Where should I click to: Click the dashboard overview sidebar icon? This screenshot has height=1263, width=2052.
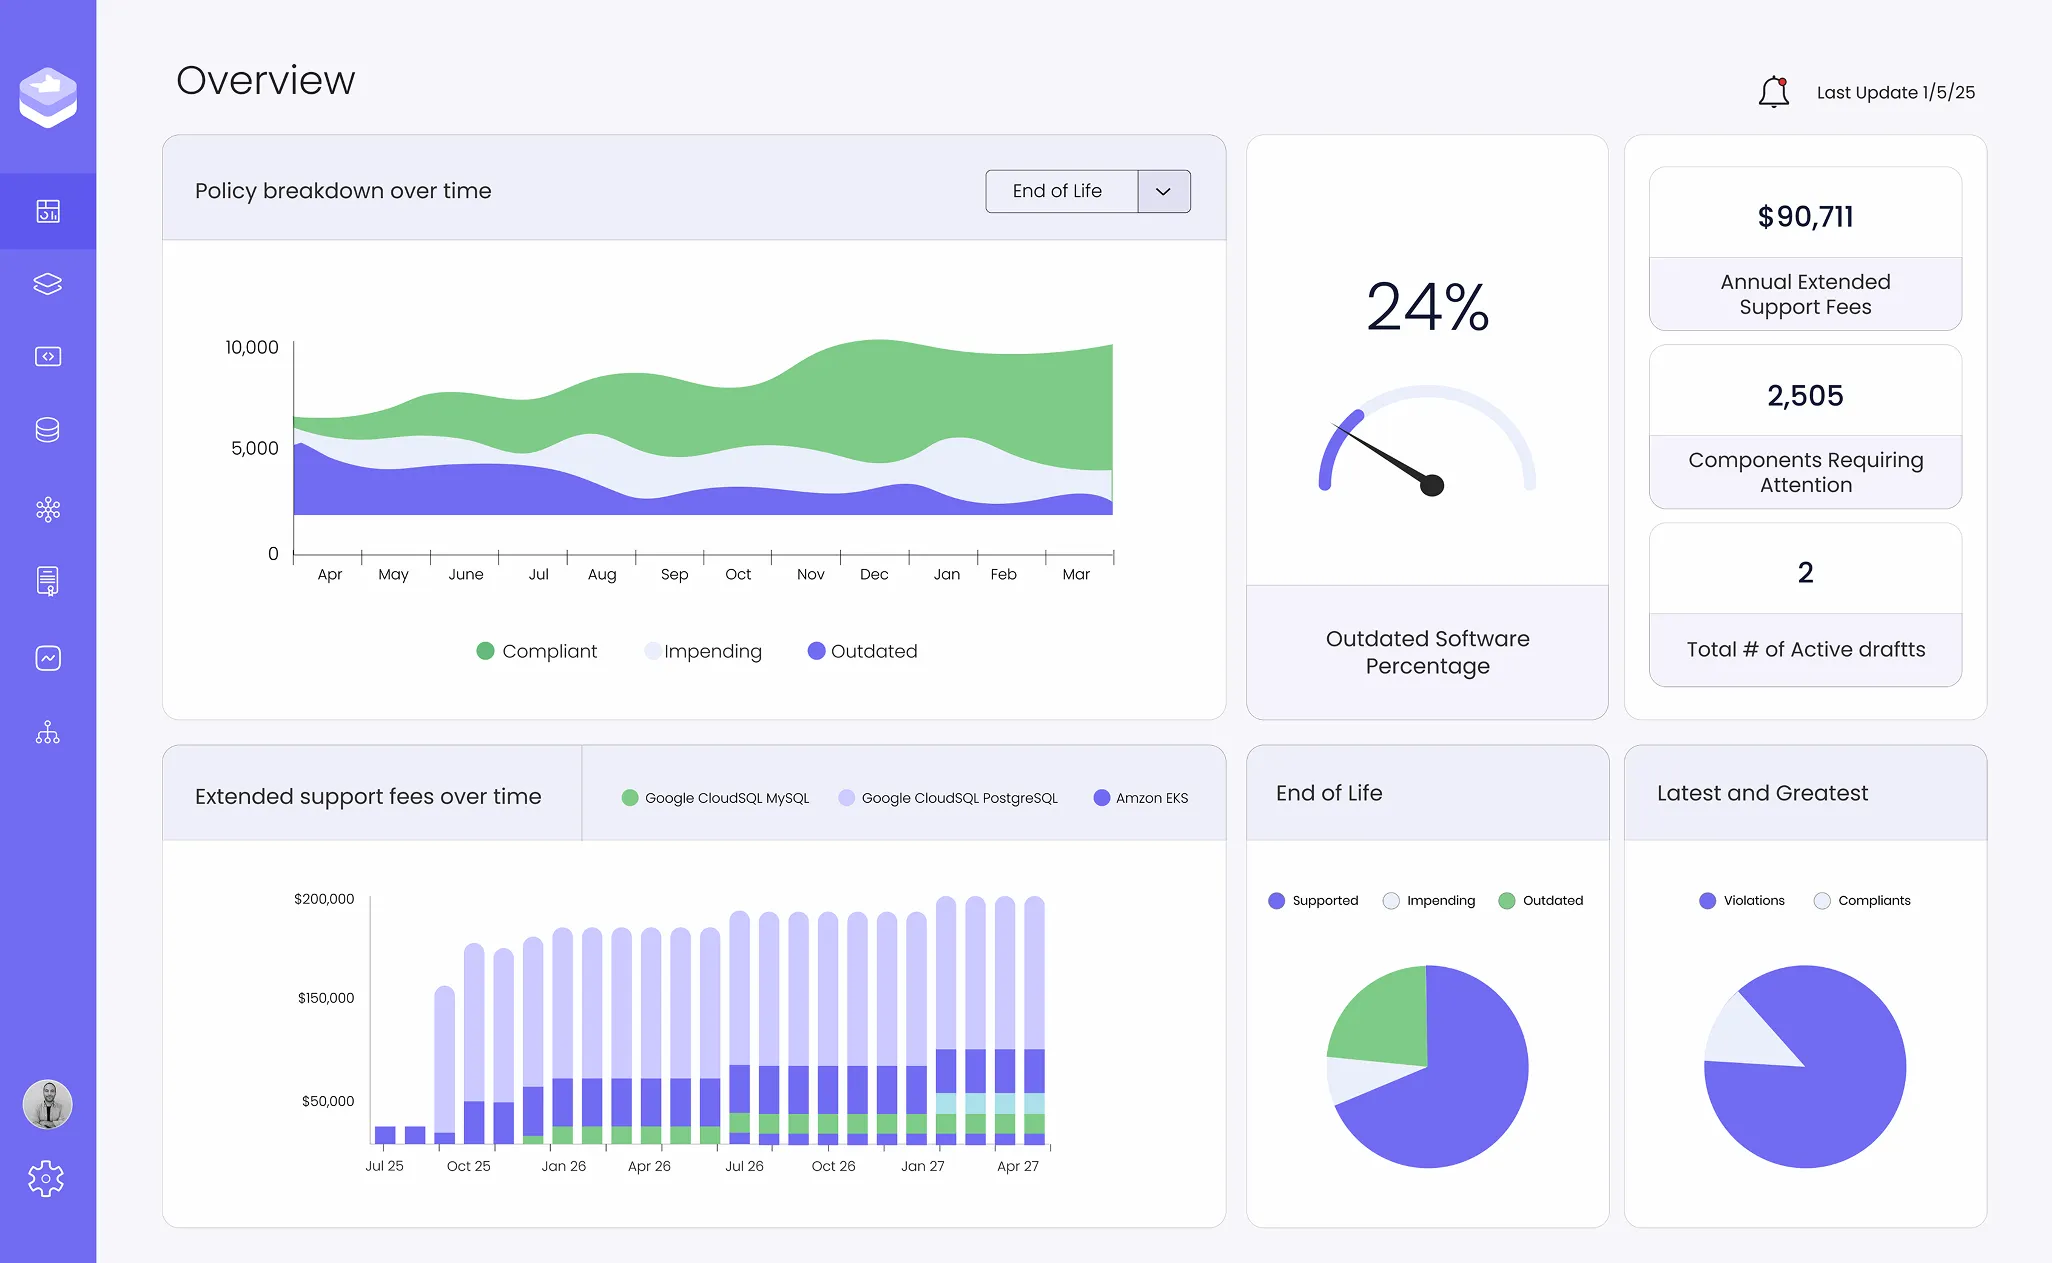(x=48, y=211)
